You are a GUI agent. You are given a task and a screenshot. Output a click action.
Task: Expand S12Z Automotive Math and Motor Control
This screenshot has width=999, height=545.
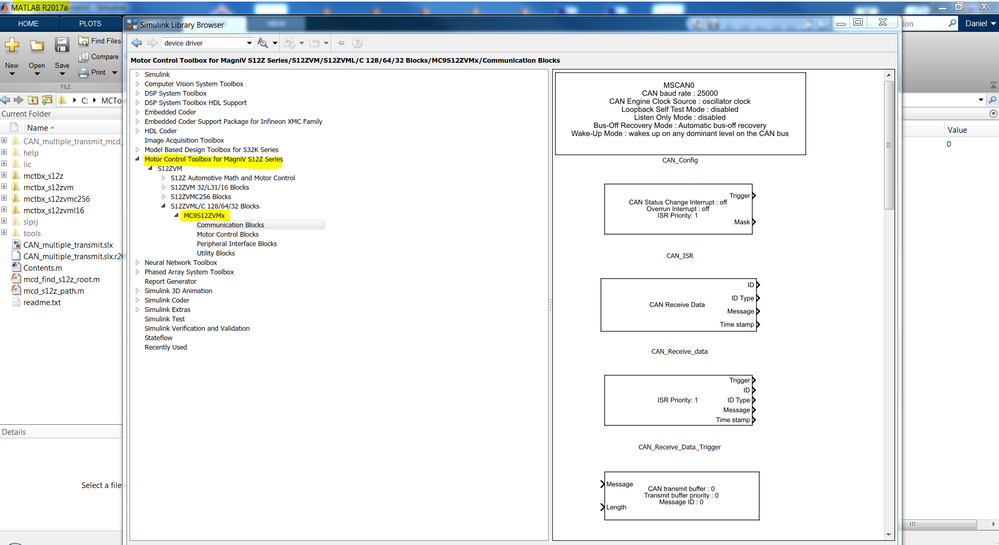163,178
